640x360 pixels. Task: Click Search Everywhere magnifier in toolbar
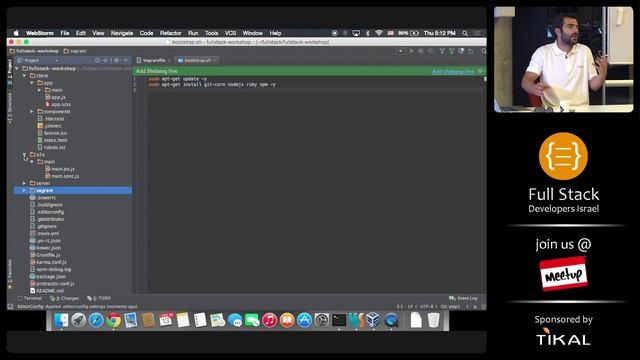tap(484, 51)
